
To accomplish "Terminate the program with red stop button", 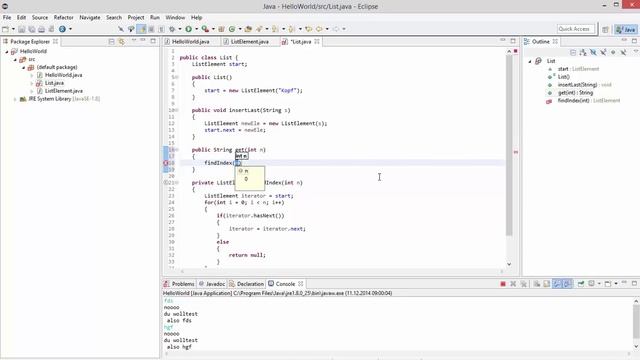I will (503, 284).
